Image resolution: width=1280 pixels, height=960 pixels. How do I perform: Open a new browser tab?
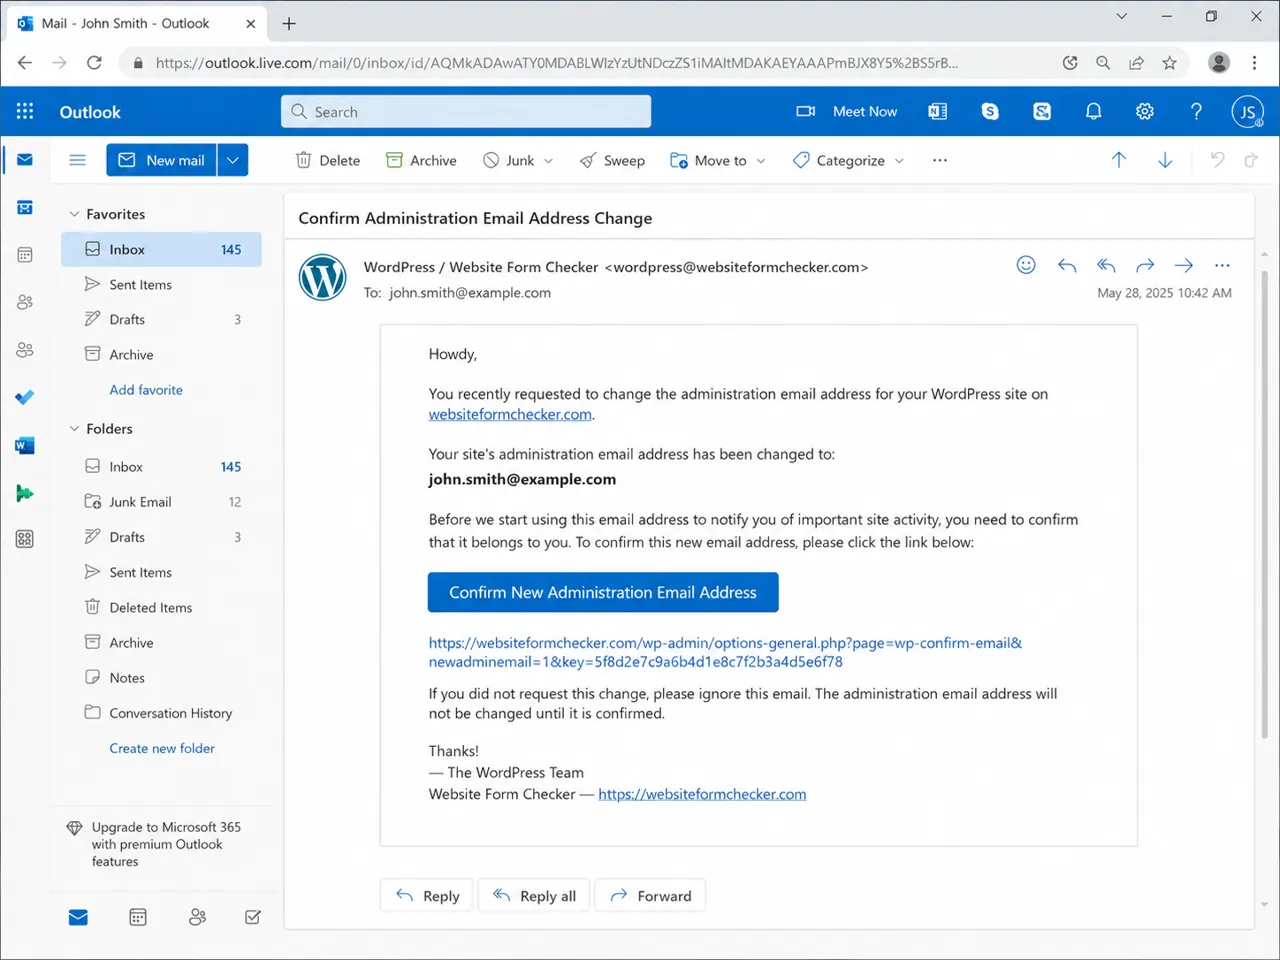(x=289, y=23)
